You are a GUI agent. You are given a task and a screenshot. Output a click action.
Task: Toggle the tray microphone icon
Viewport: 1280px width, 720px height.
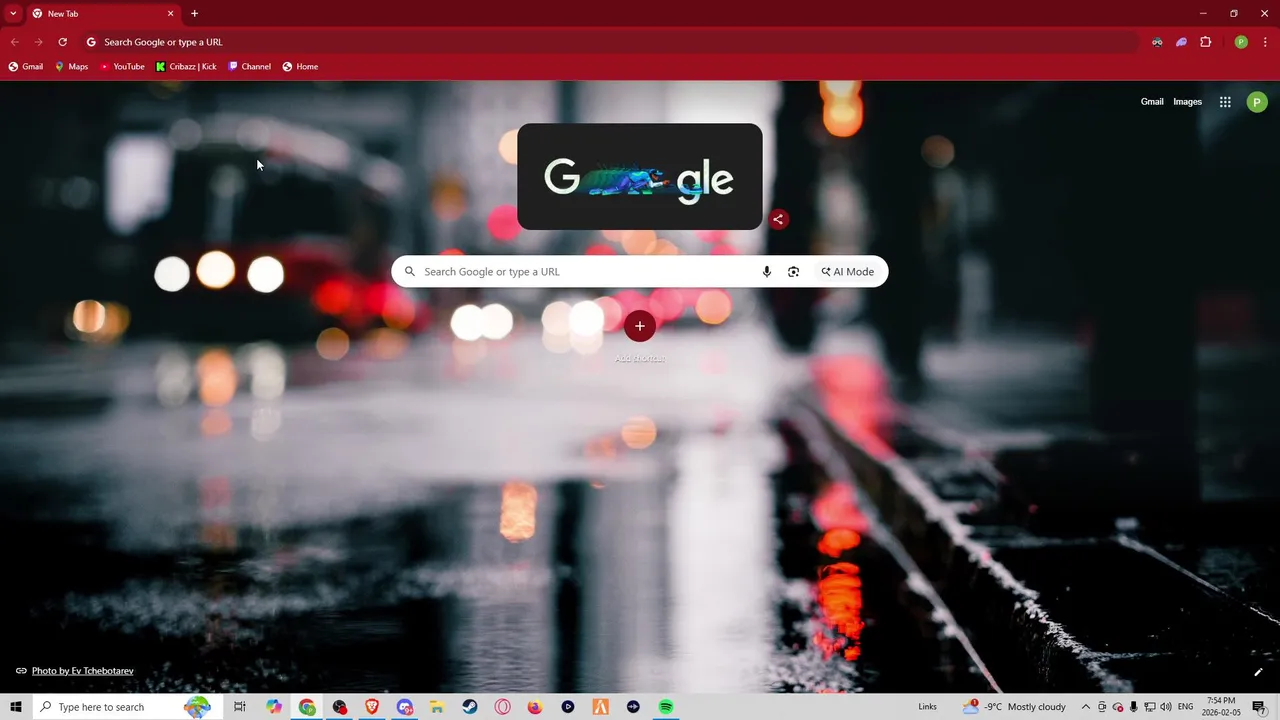pyautogui.click(x=1134, y=707)
